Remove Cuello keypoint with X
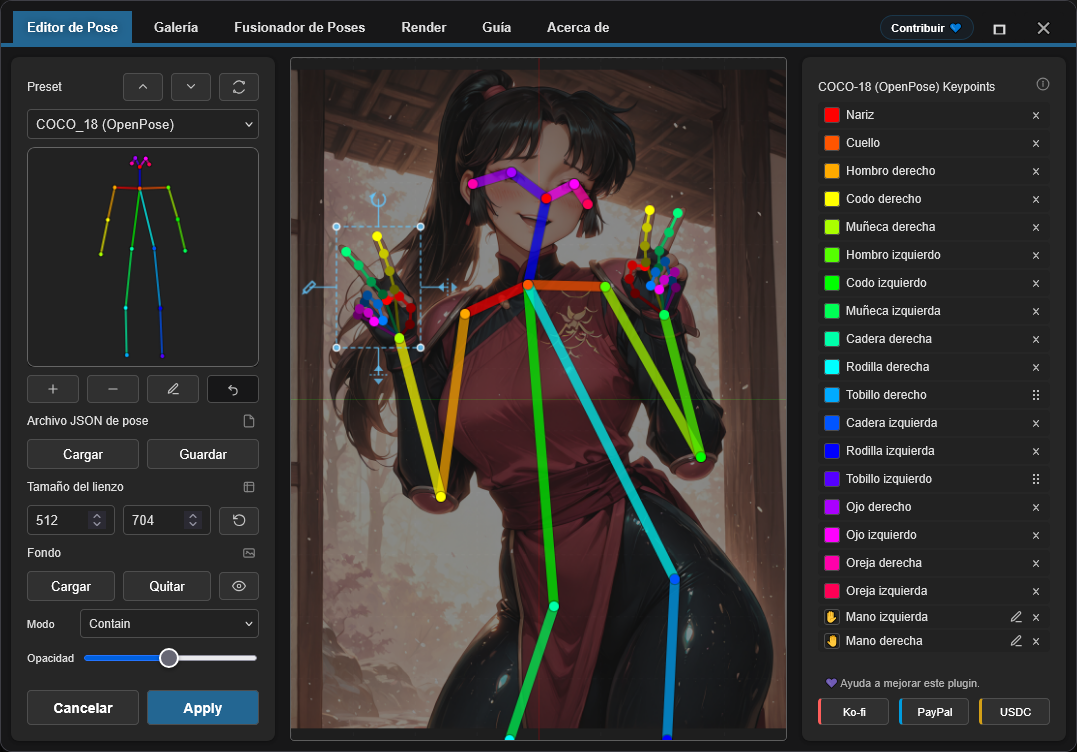Image resolution: width=1077 pixels, height=752 pixels. (1036, 144)
